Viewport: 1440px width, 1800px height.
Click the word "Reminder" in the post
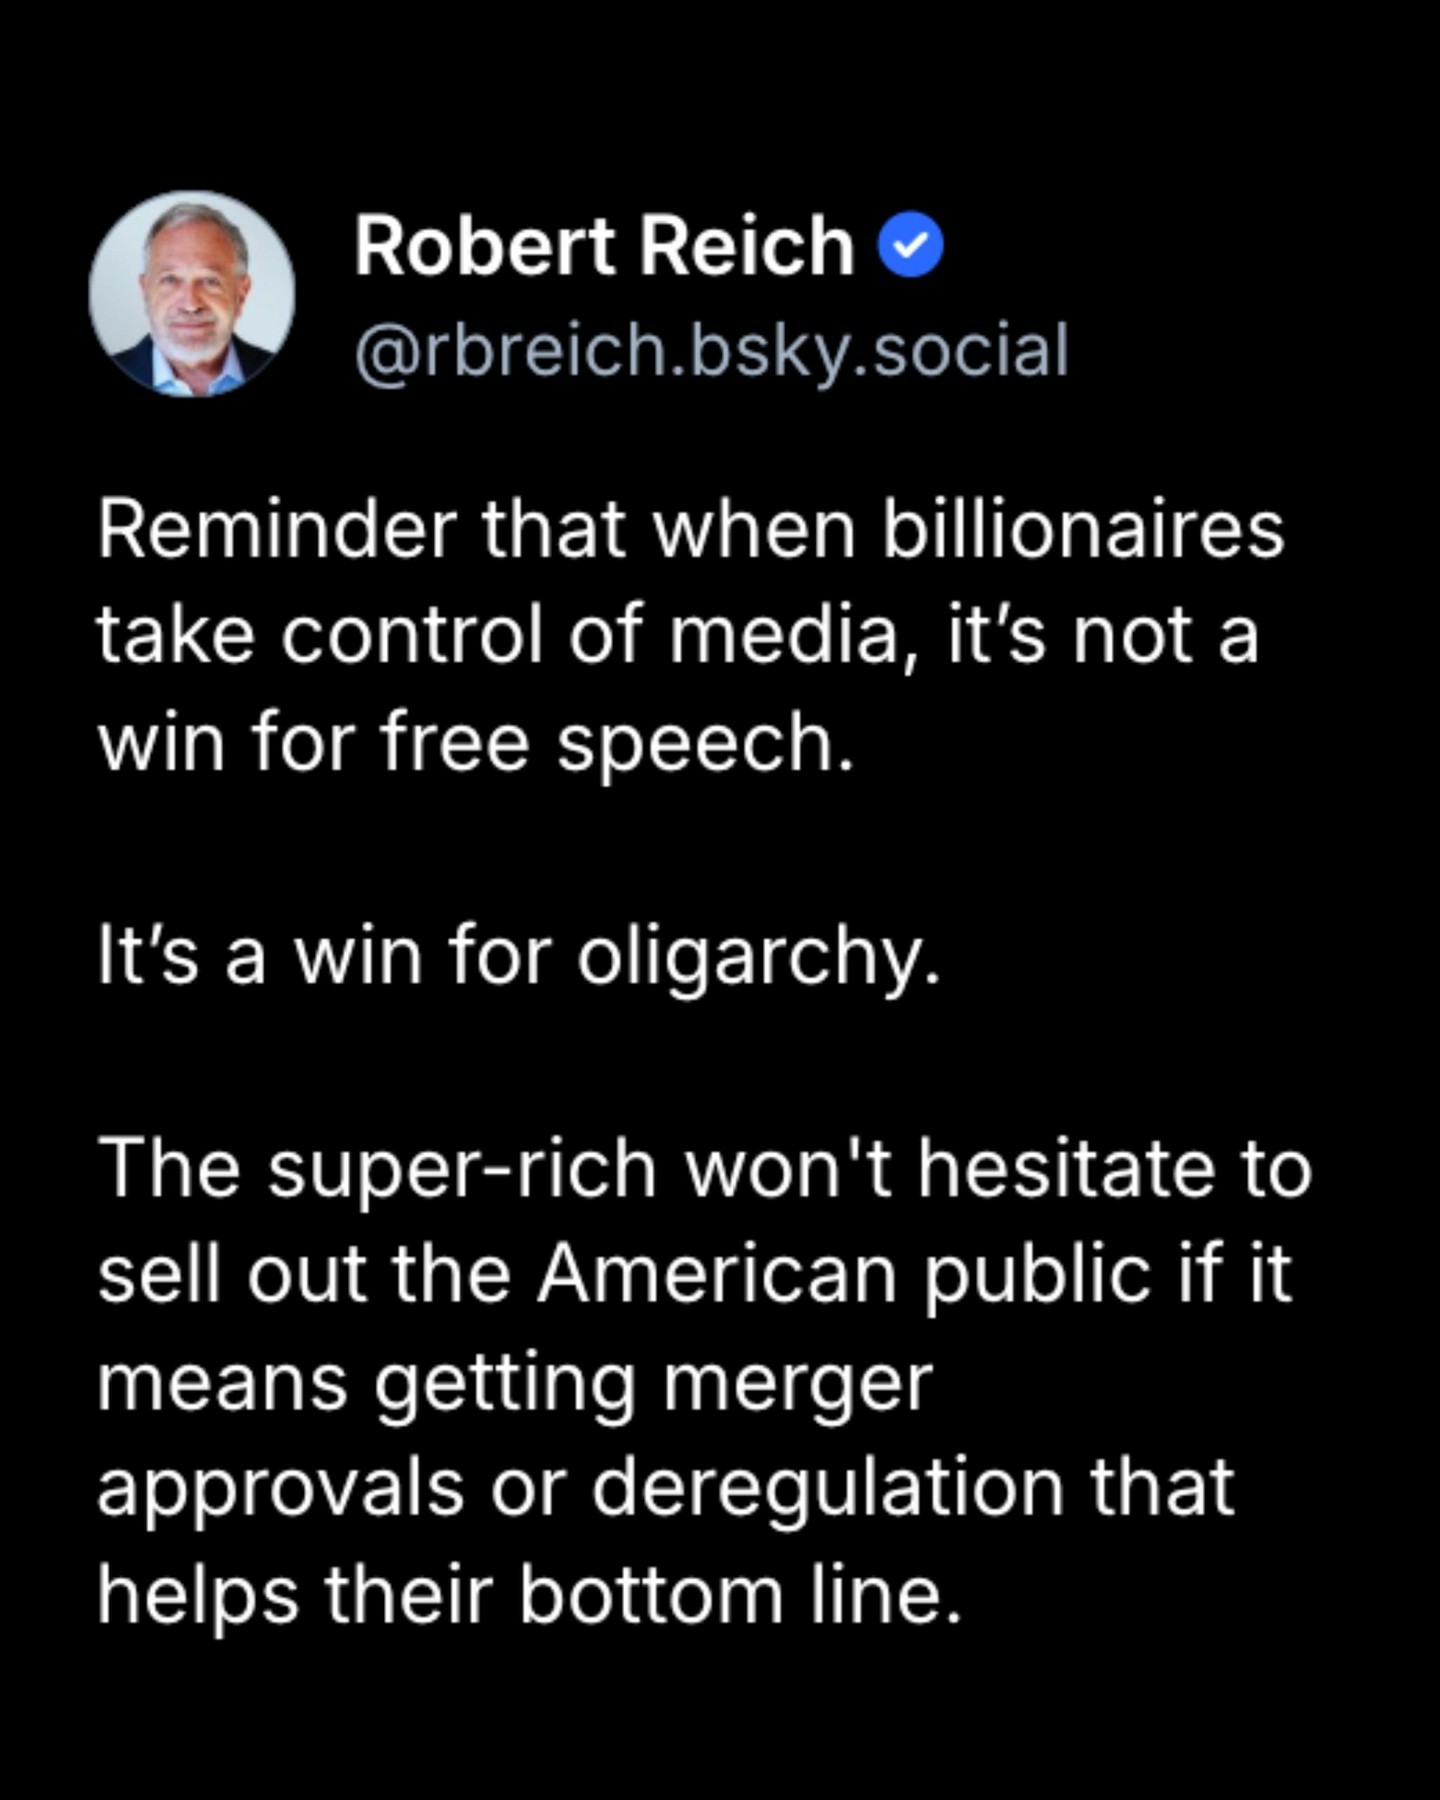[x=276, y=530]
